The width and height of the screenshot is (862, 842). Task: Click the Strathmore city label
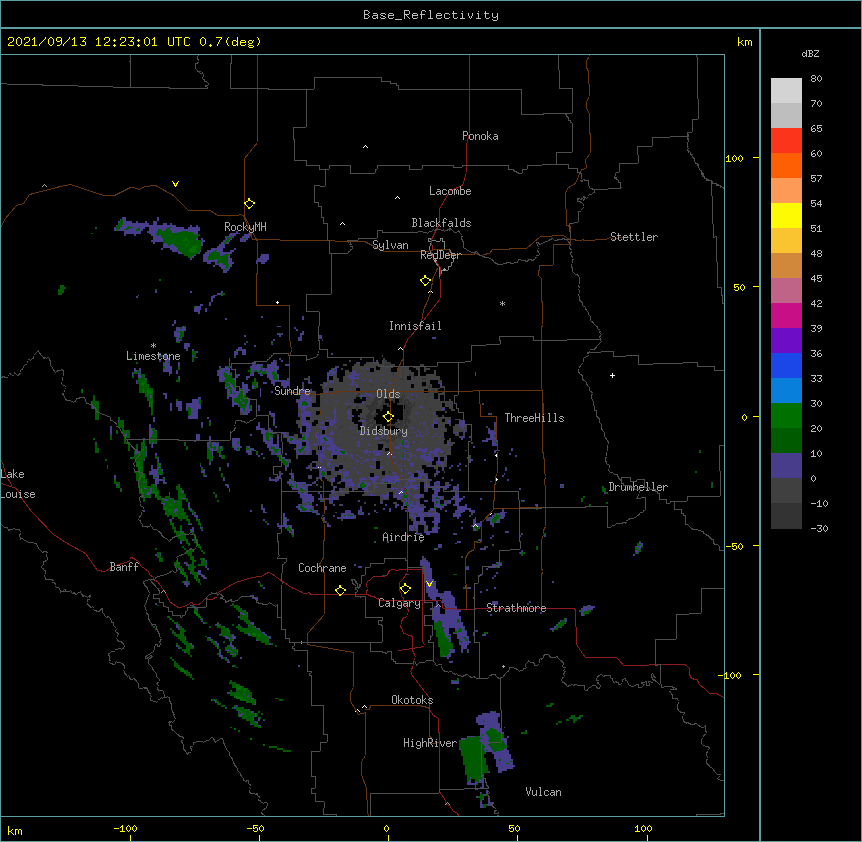(516, 608)
